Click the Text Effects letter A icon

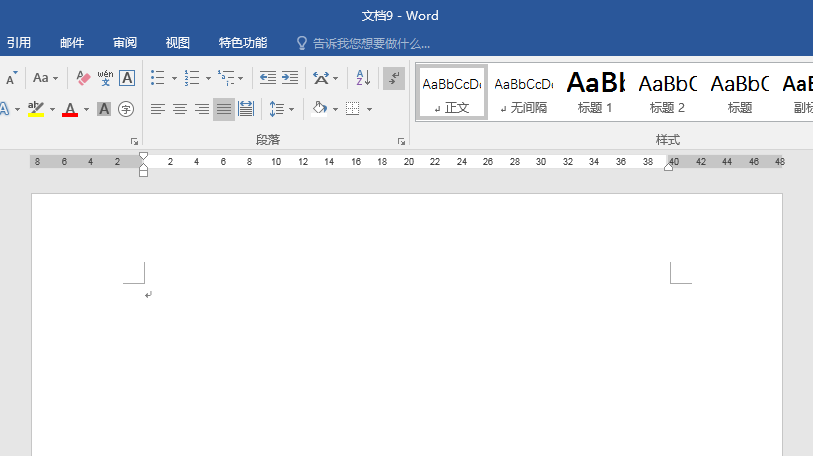(5, 109)
